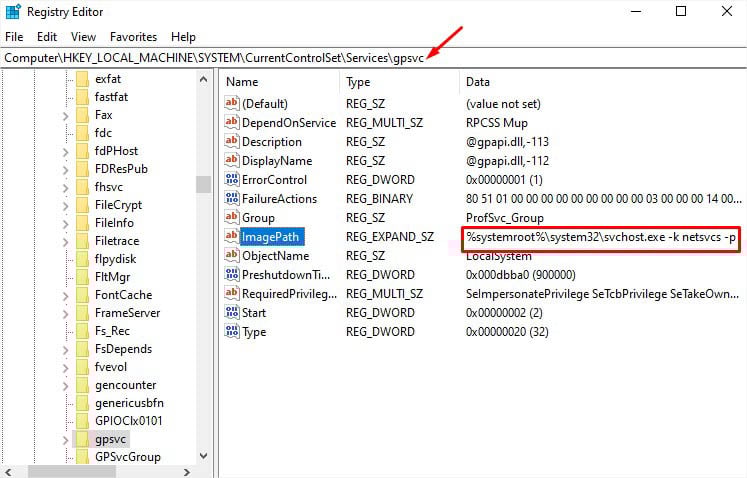Click the genericusbfn folder icon
This screenshot has width=747, height=478.
(x=82, y=403)
